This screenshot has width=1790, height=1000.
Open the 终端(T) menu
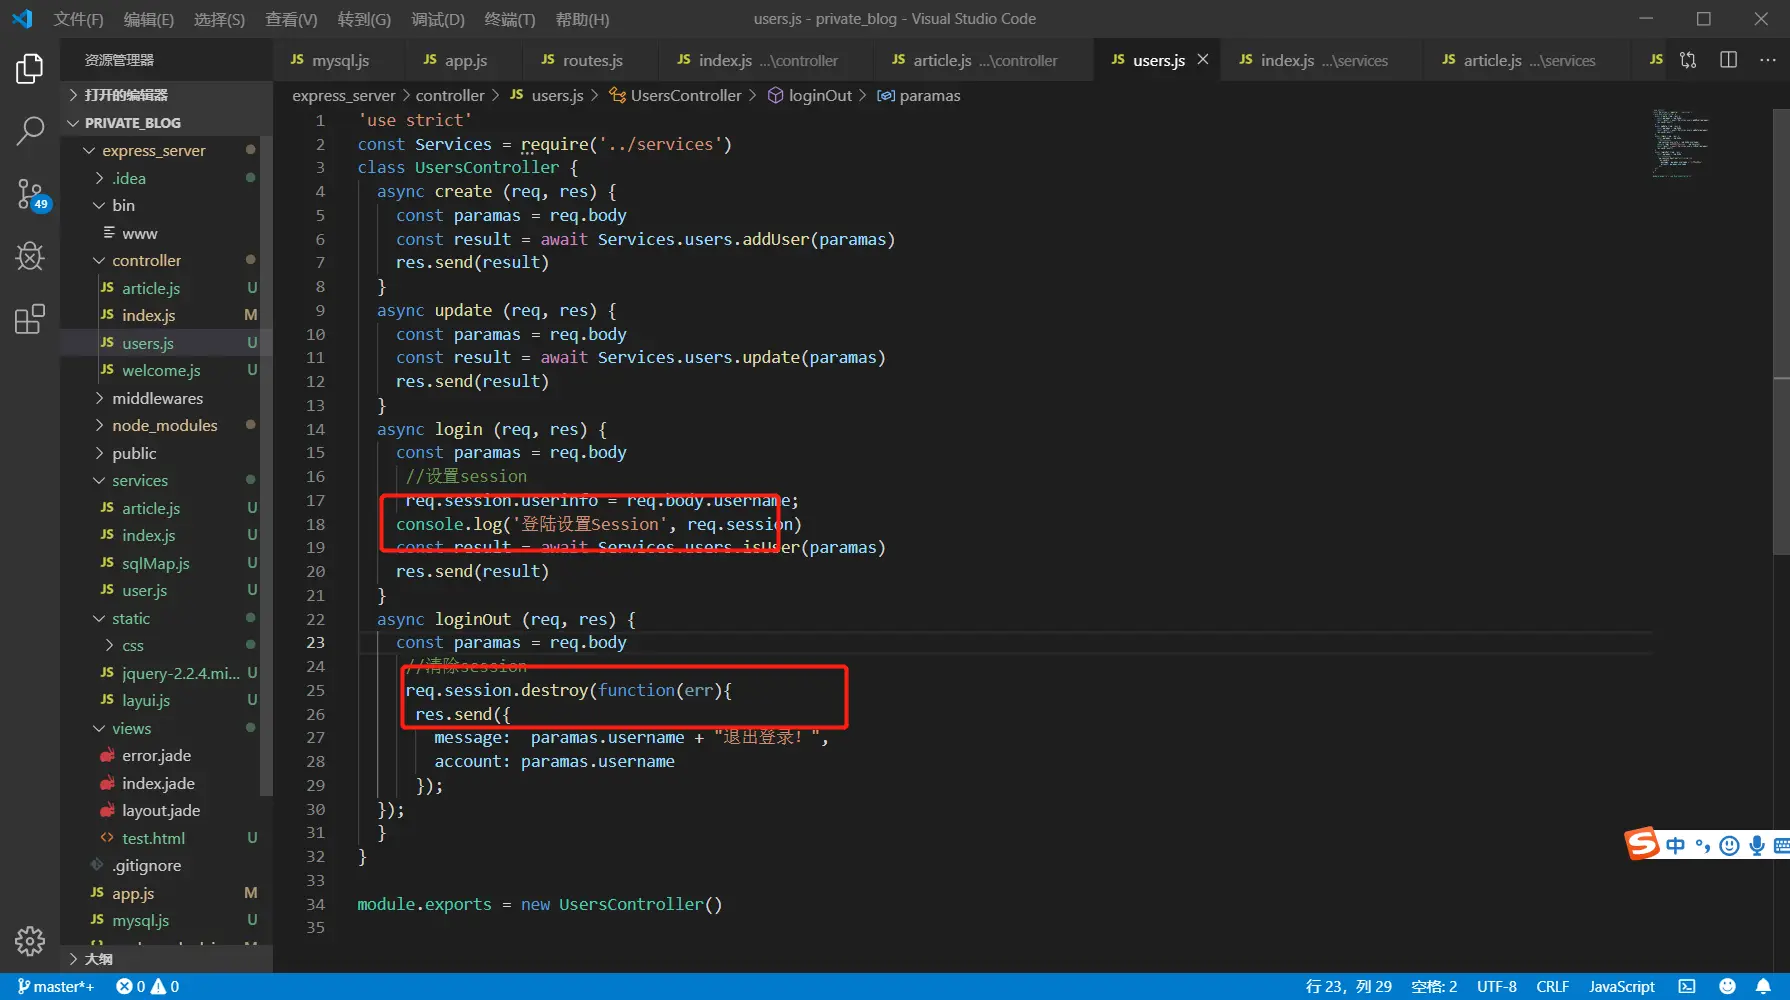coord(509,19)
